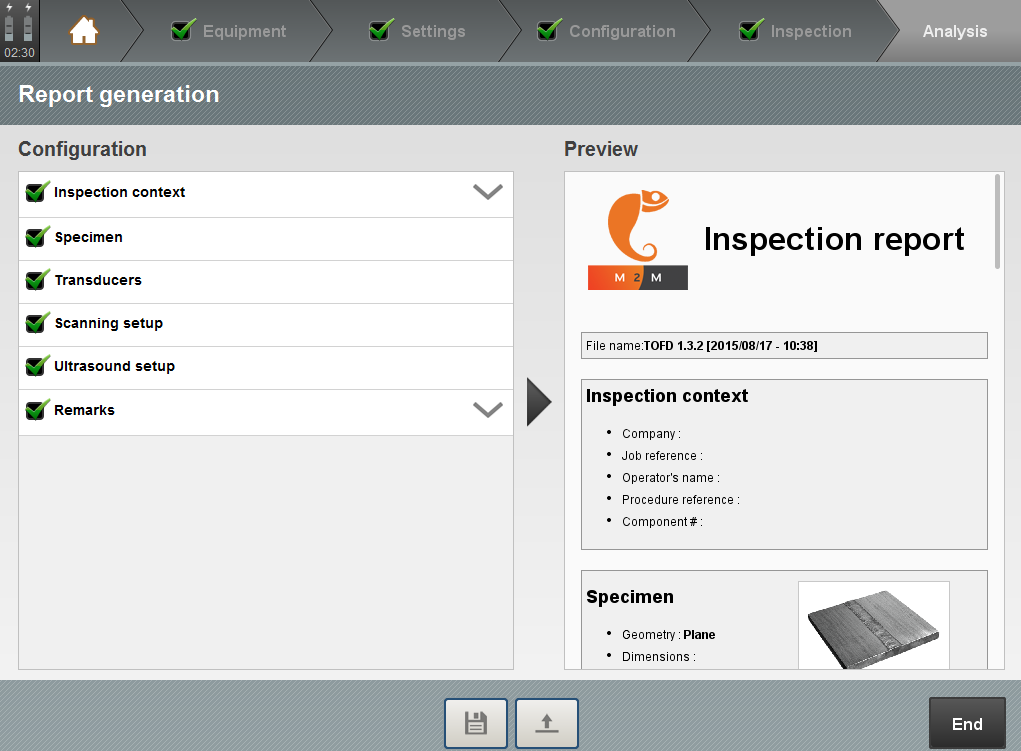Click the specimen plate thumbnail image
This screenshot has height=751, width=1021.
pos(873,625)
